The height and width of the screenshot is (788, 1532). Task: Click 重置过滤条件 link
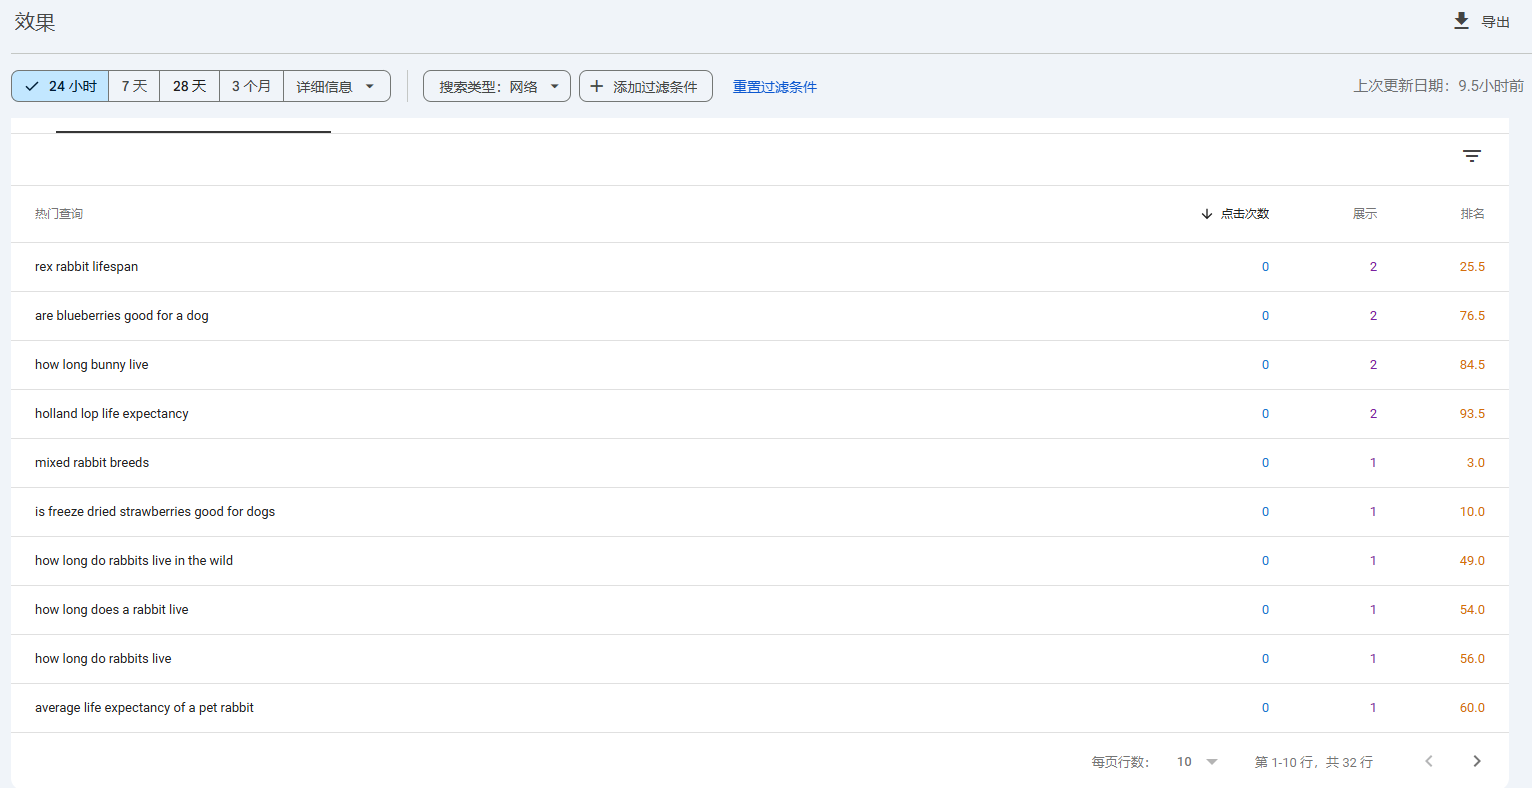[774, 87]
